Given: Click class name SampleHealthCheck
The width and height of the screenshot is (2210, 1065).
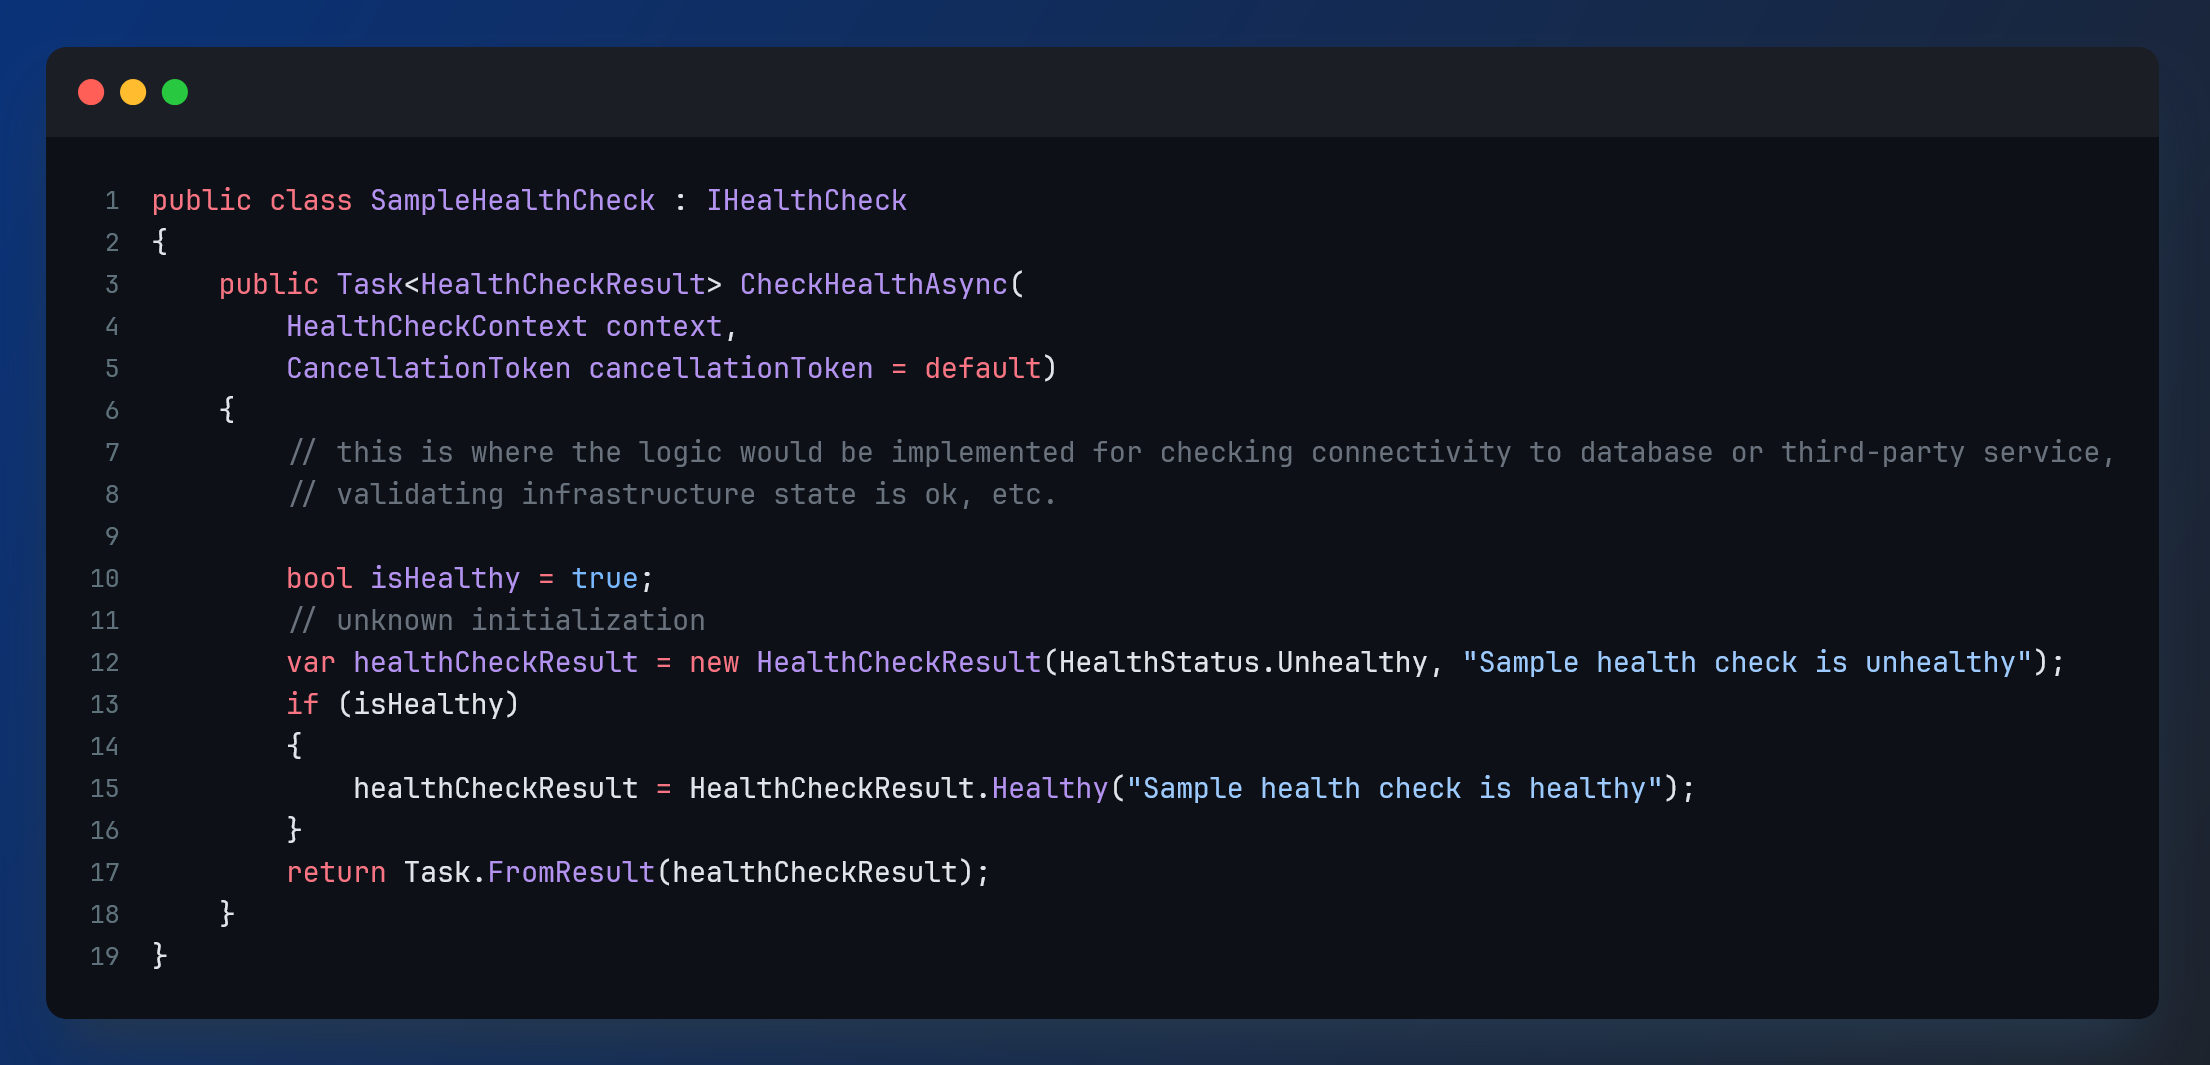Looking at the screenshot, I should 513,201.
